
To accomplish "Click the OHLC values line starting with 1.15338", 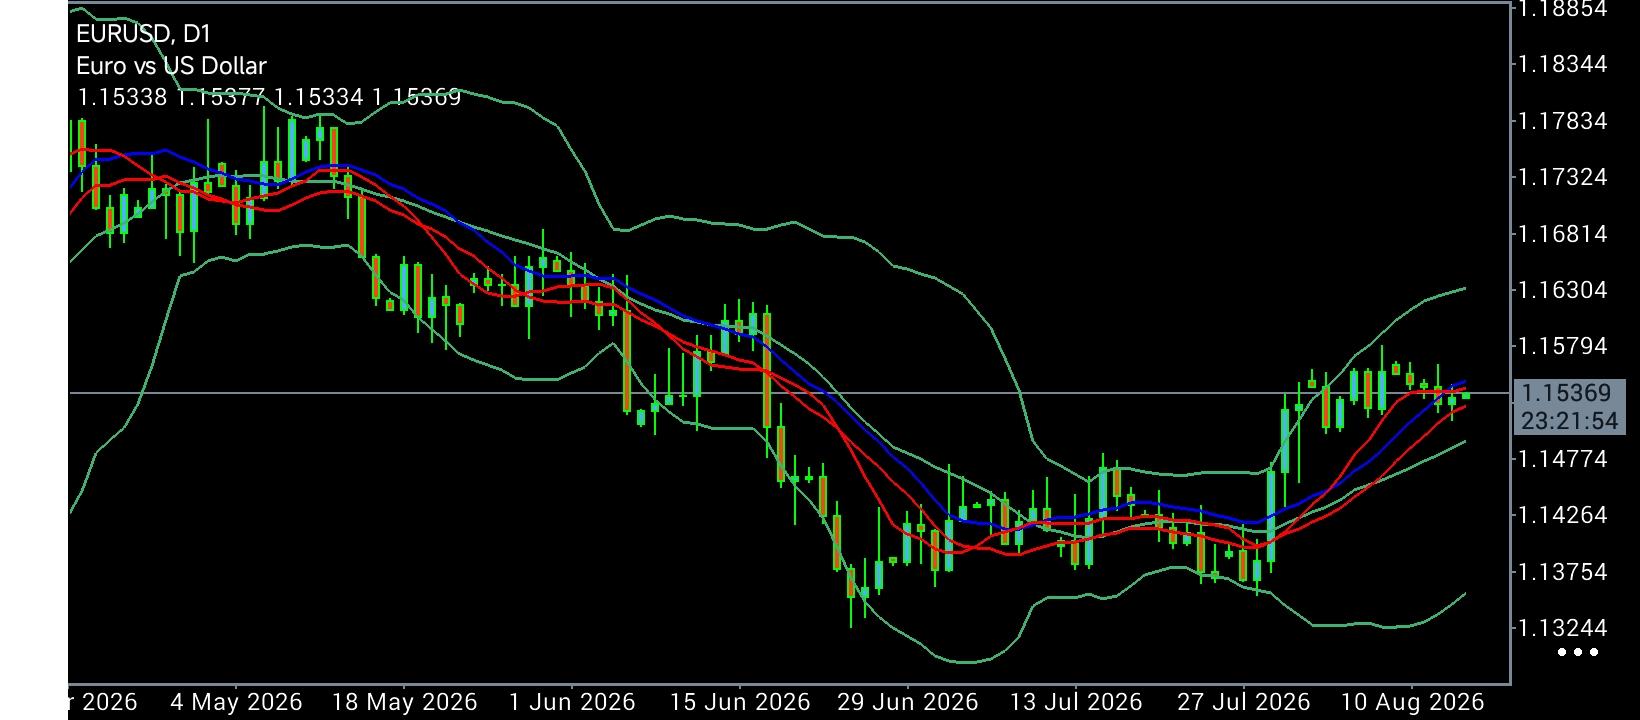I will (x=269, y=97).
